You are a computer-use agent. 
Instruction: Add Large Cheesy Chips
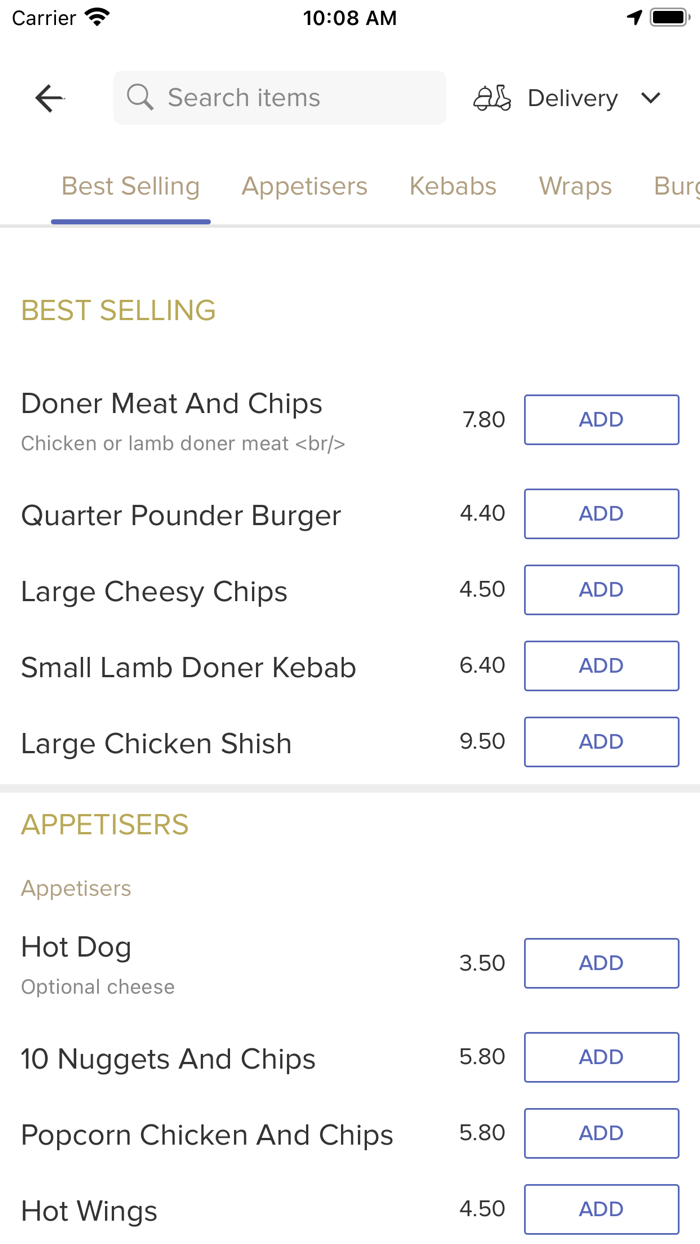(601, 590)
